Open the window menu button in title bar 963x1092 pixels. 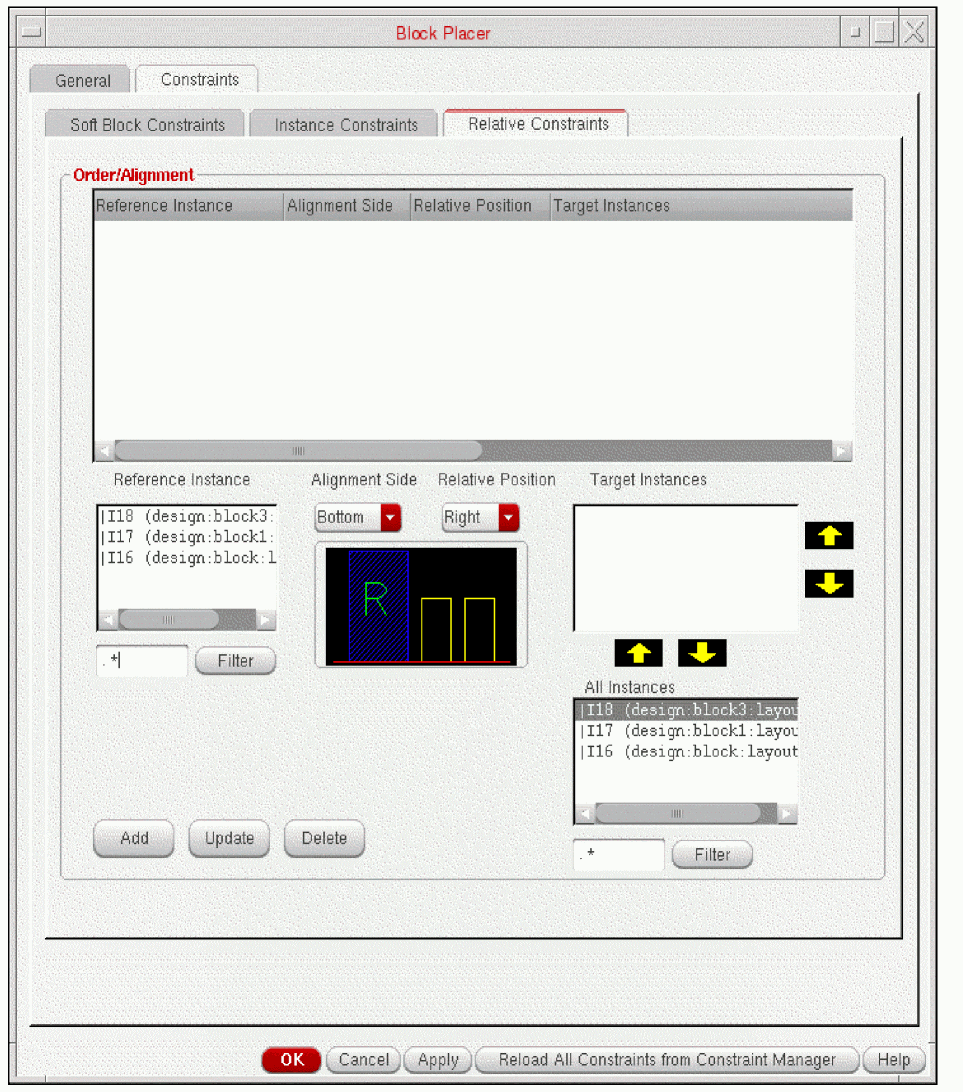point(31,32)
